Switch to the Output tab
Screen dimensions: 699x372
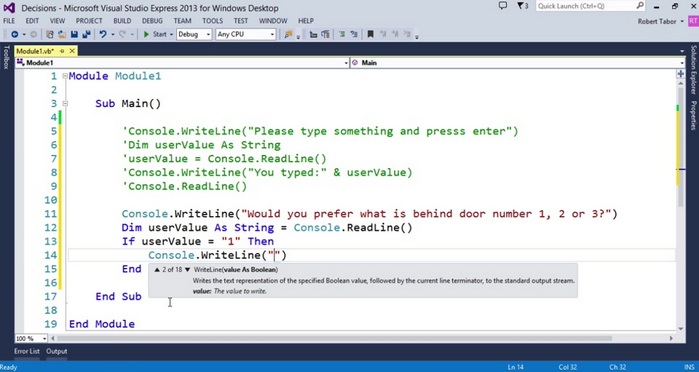point(57,351)
